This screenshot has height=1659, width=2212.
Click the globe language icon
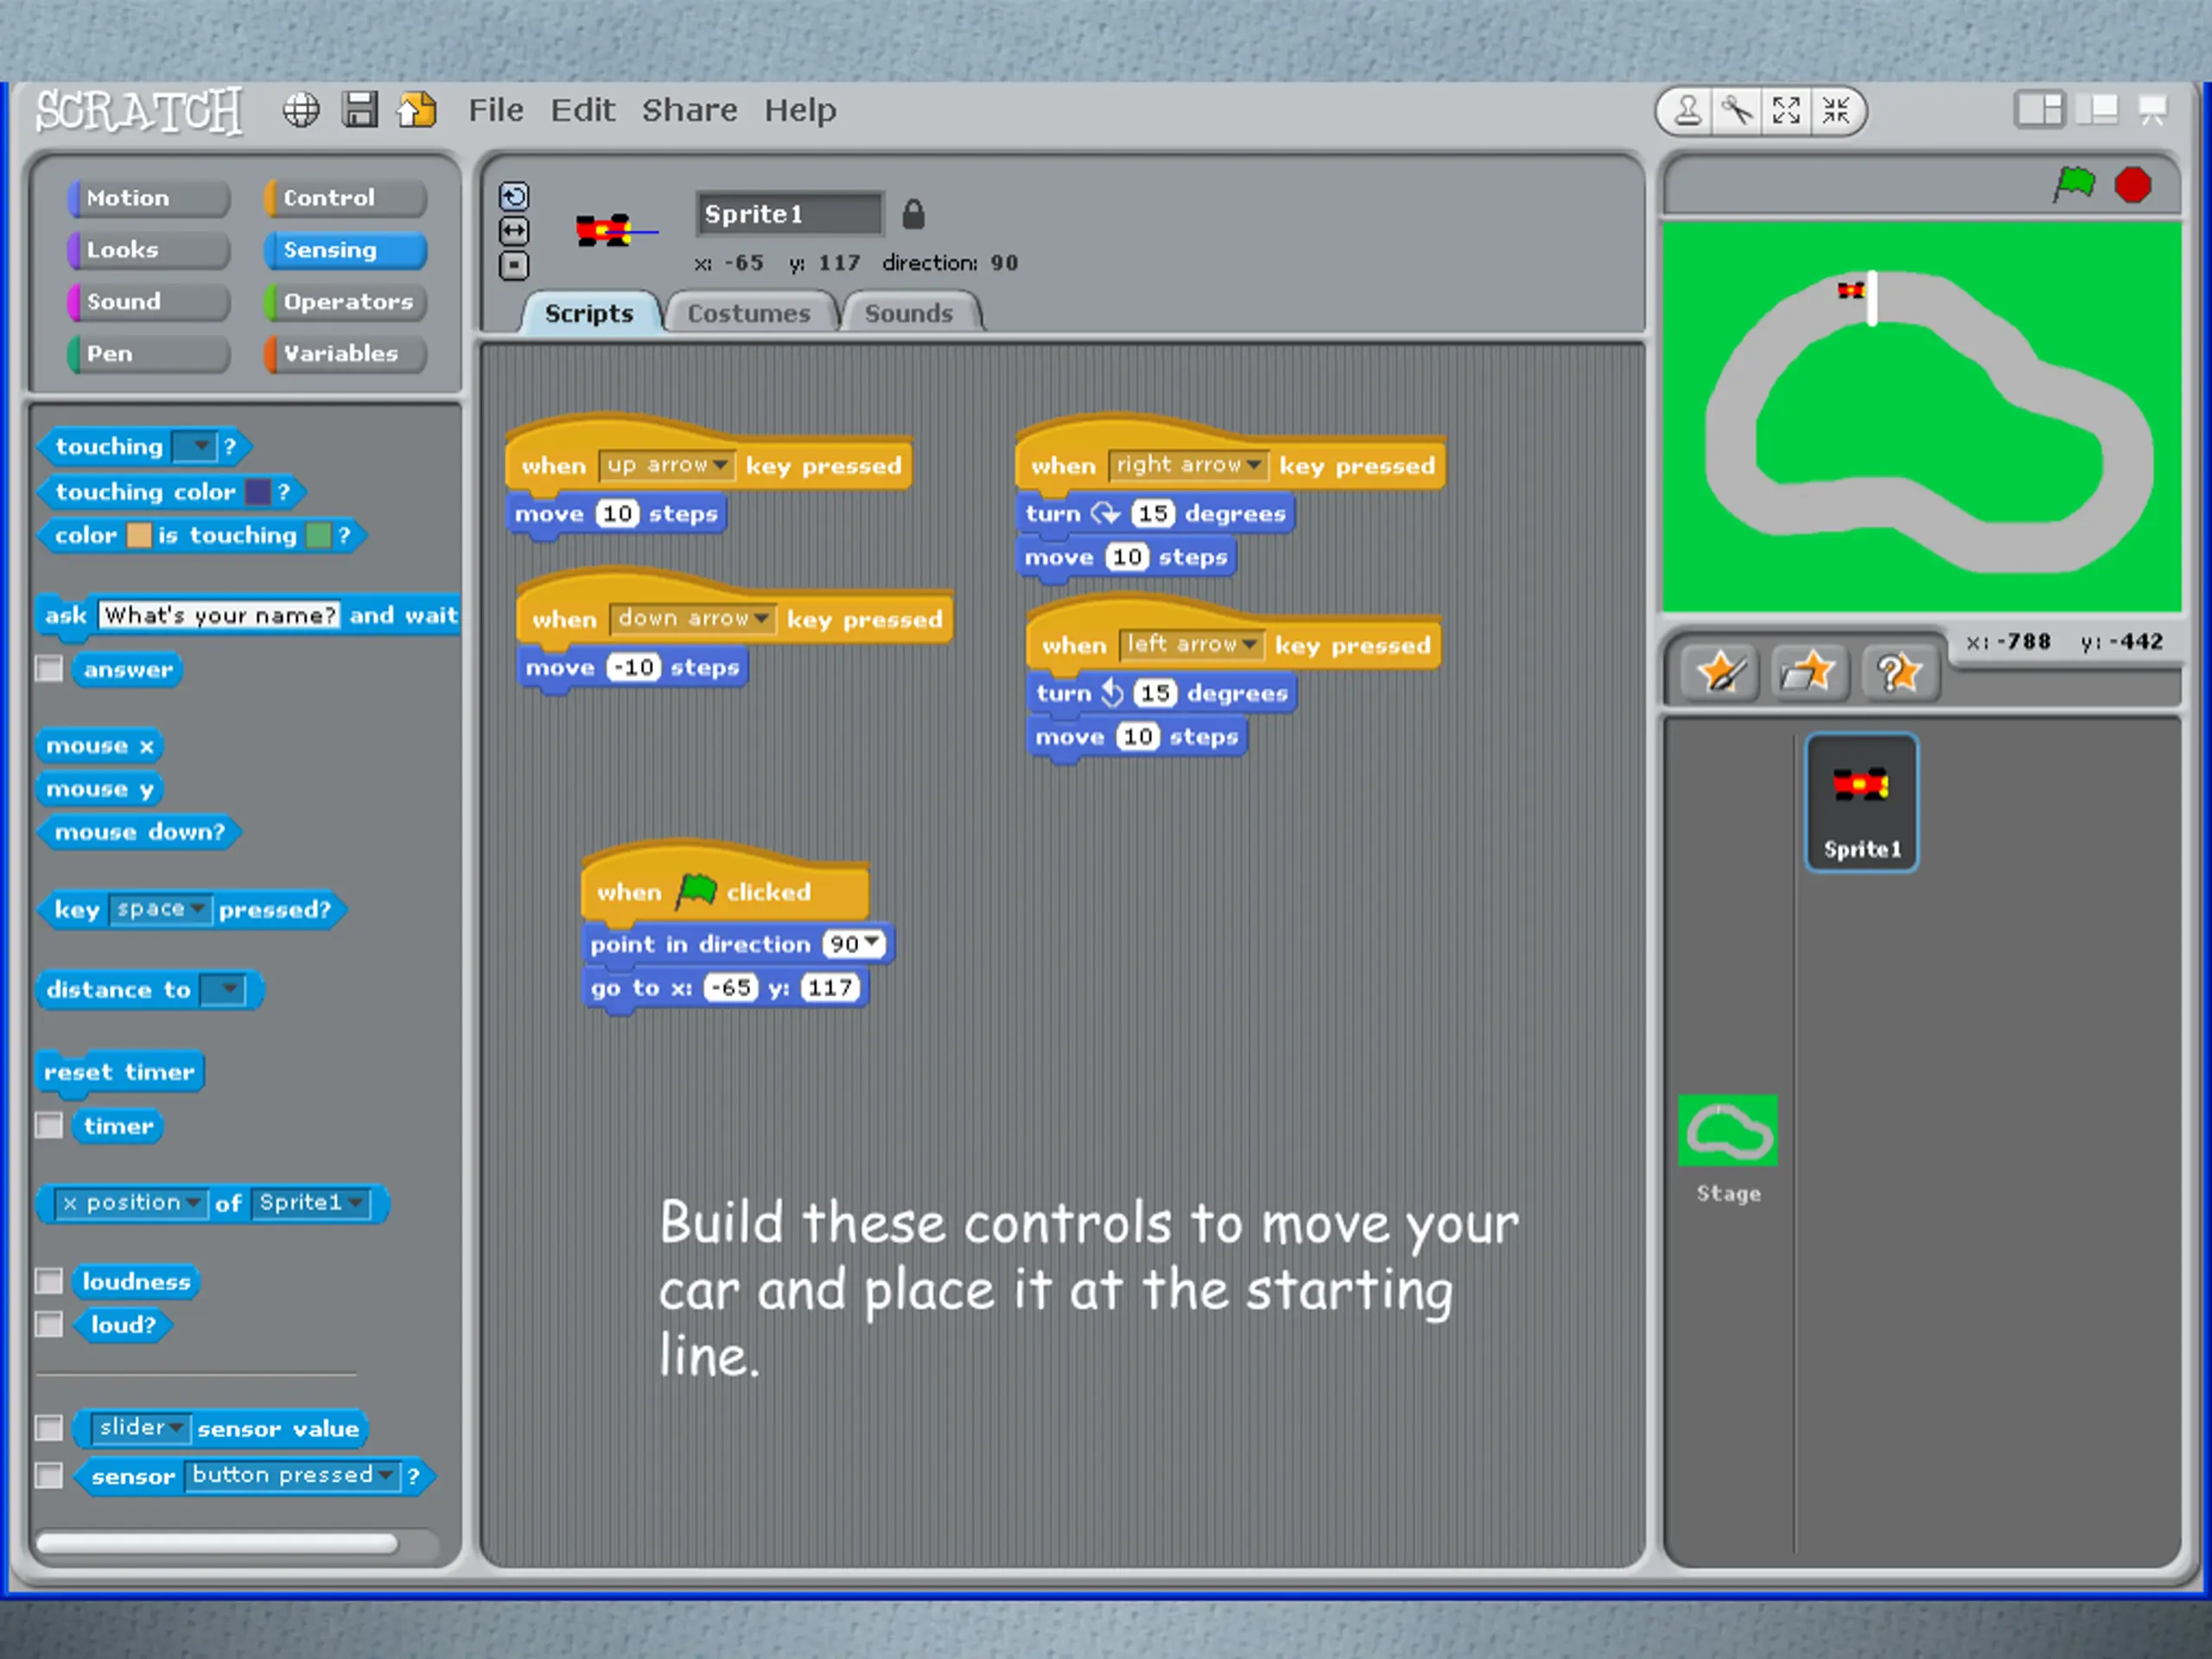301,110
